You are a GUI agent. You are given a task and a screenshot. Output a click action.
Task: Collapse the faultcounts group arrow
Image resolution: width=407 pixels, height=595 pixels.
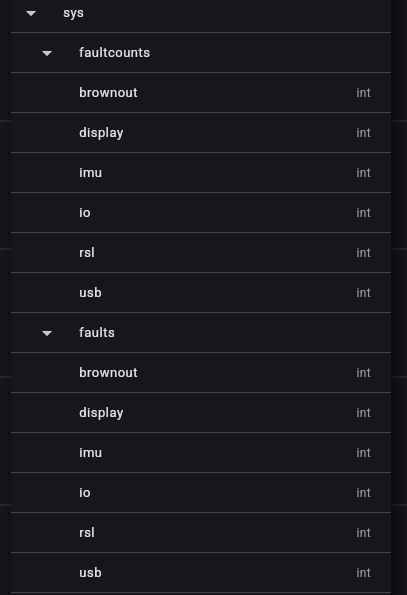[x=47, y=53]
